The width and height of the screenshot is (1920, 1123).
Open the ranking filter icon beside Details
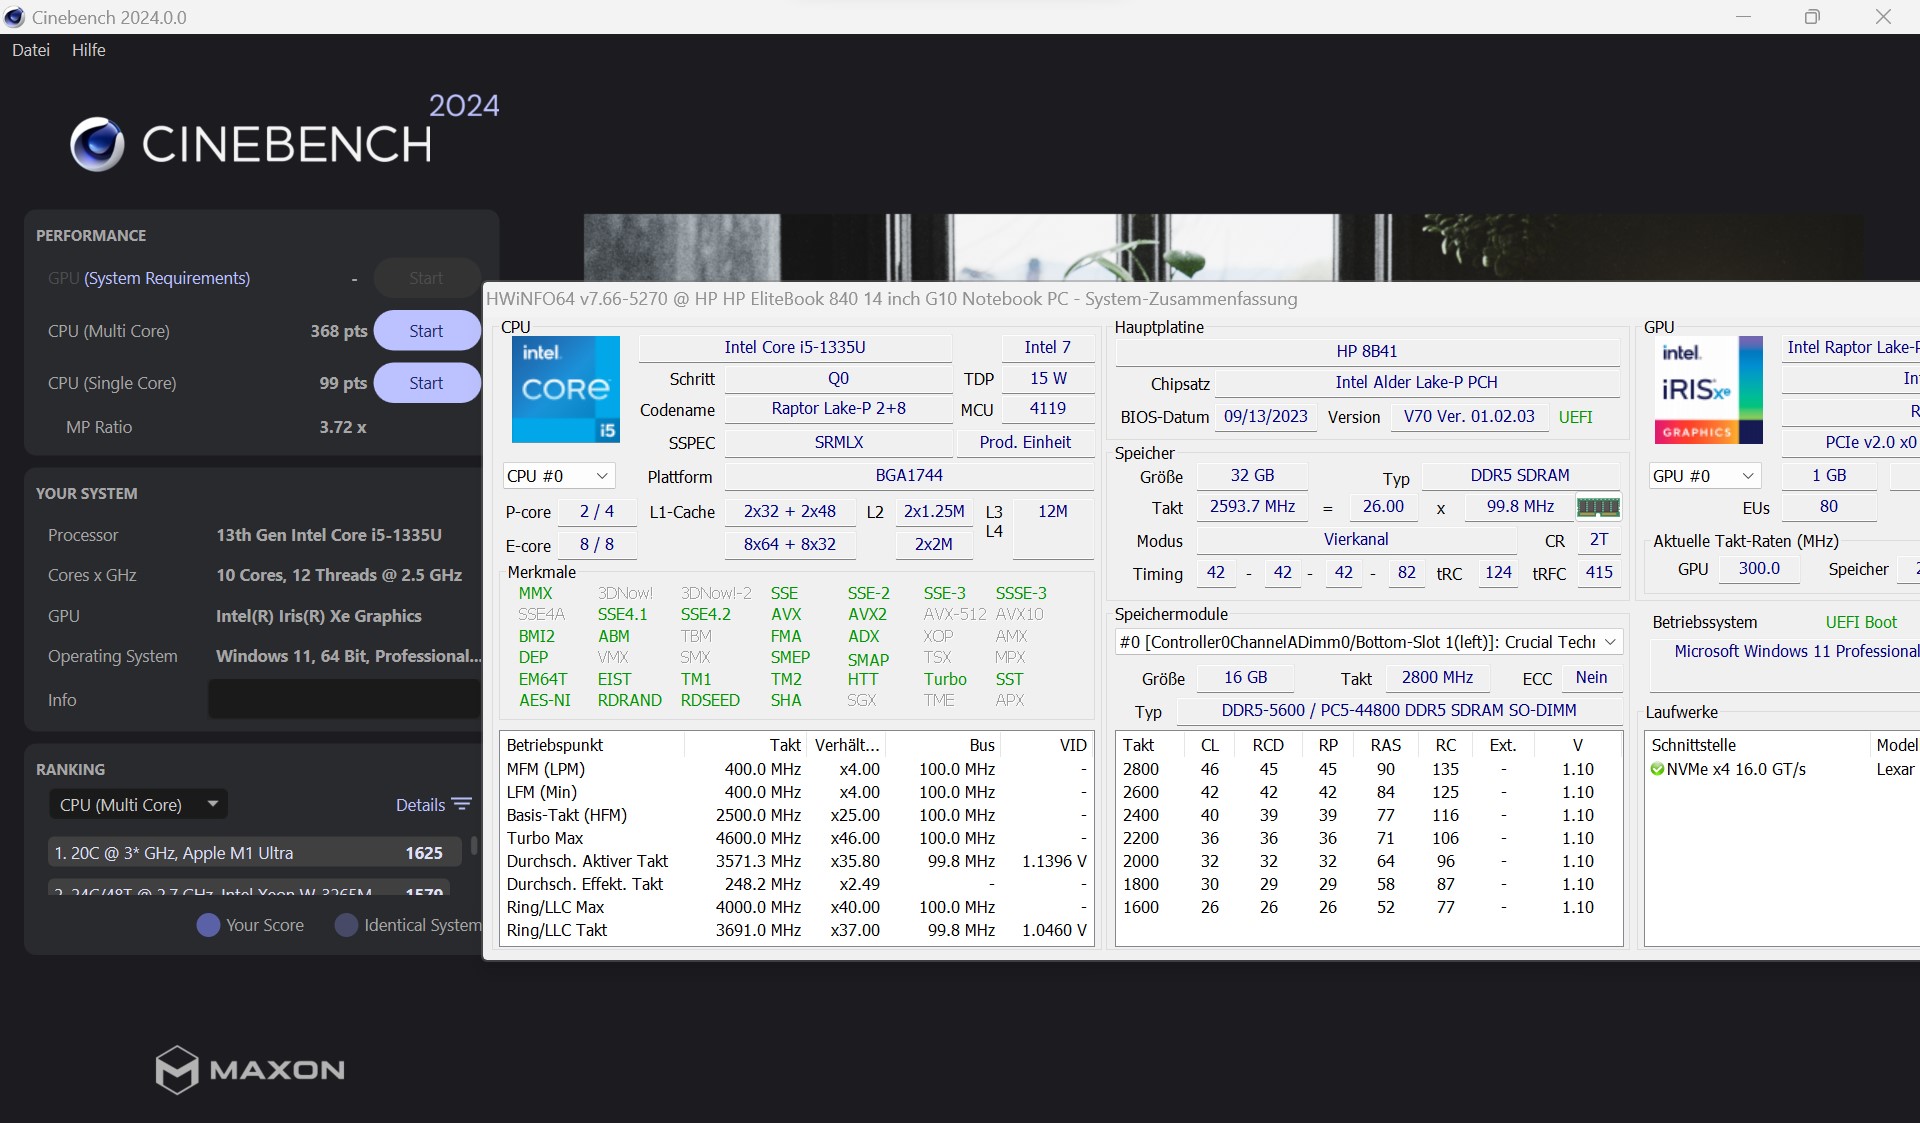(461, 804)
